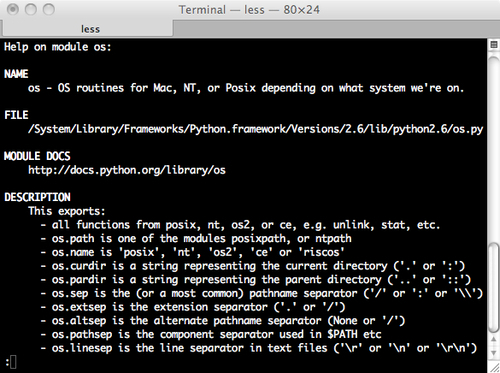The width and height of the screenshot is (500, 373).
Task: Click the less prompt cursor at the bottom
Action: pos(13,362)
